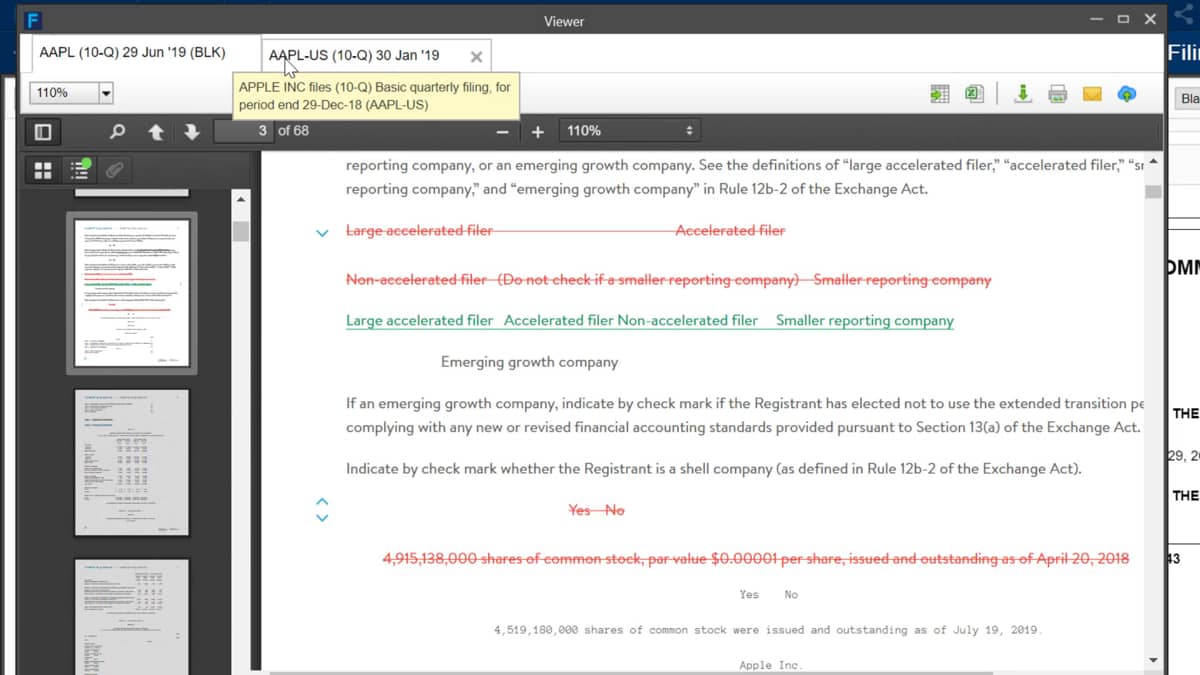
Task: Click the thumbnail panel scroll-up arrow
Action: tap(240, 198)
